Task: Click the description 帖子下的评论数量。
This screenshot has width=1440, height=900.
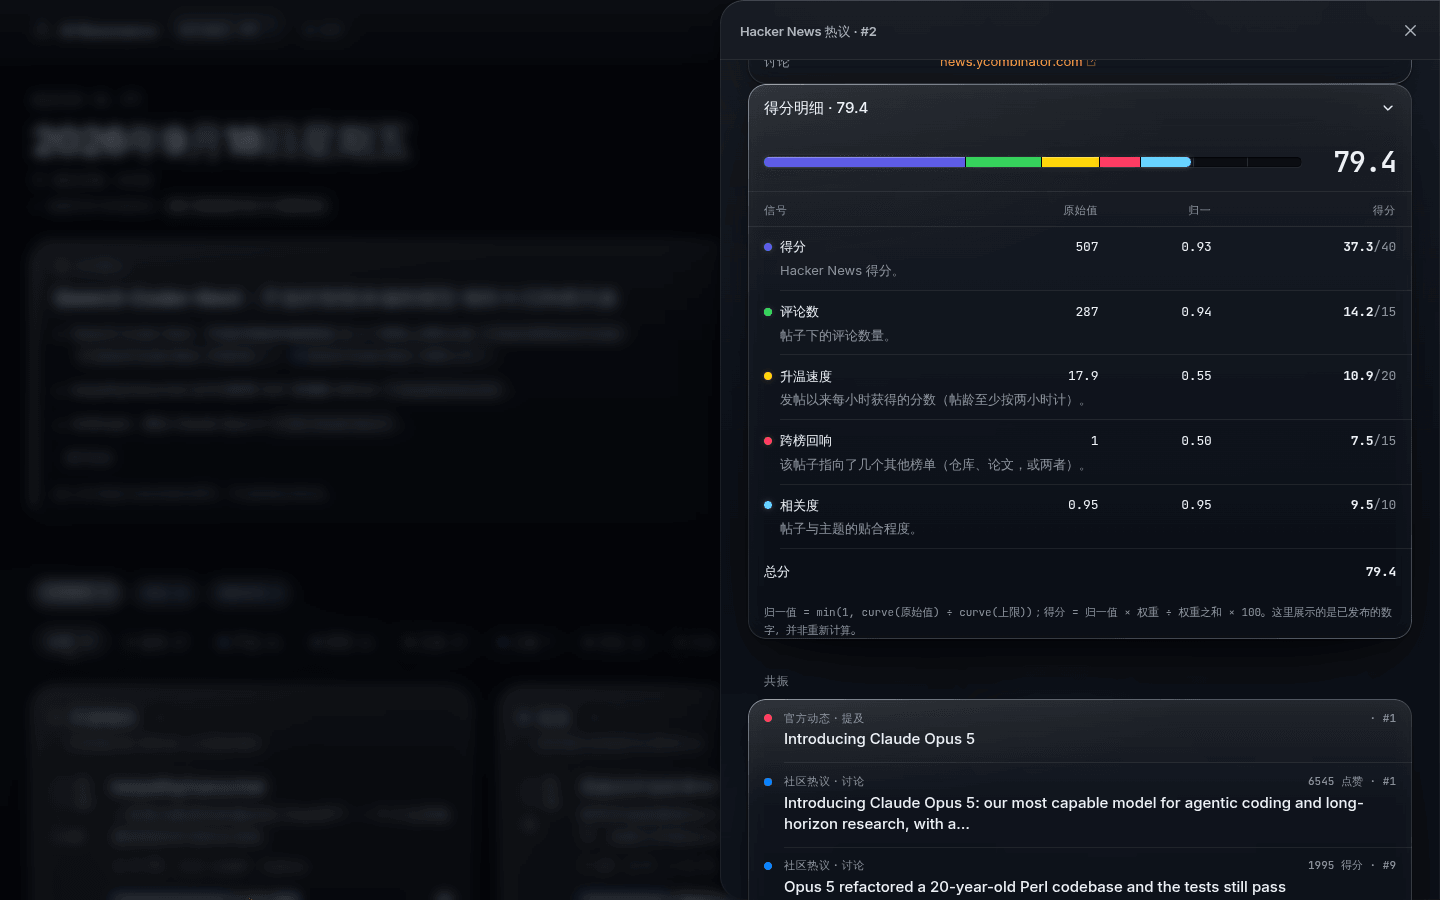Action: 836,336
